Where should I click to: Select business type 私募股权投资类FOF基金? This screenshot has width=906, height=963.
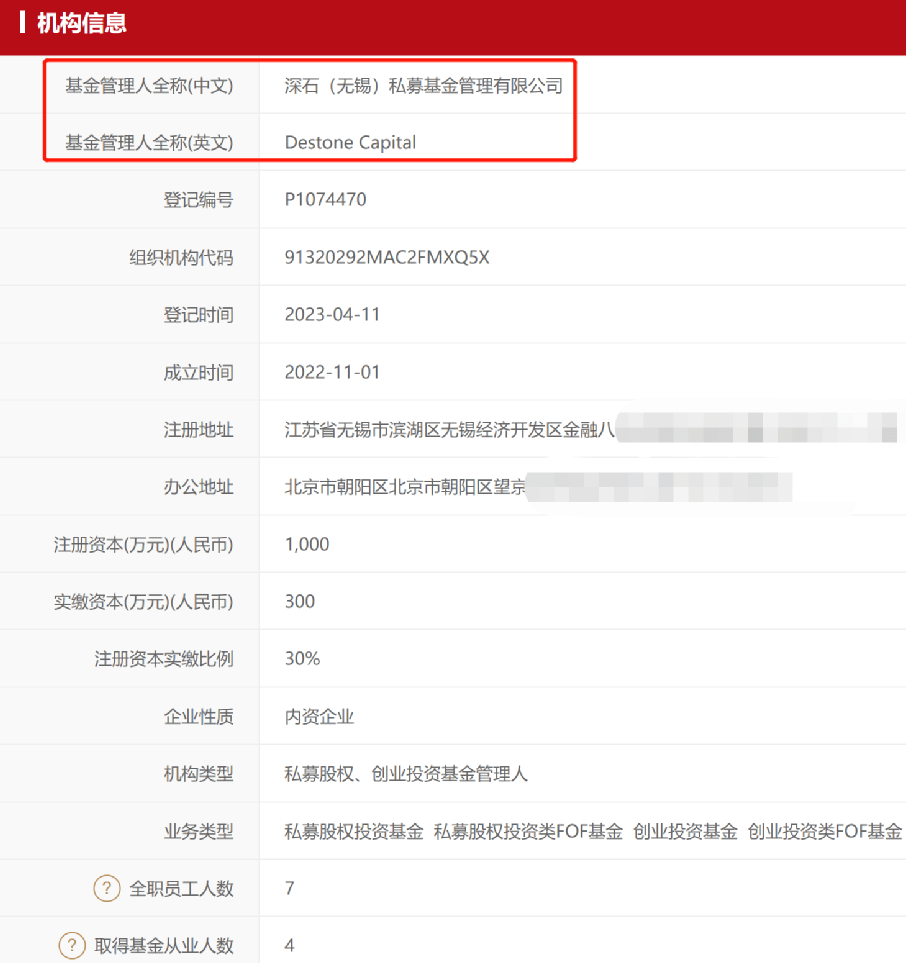[x=528, y=832]
